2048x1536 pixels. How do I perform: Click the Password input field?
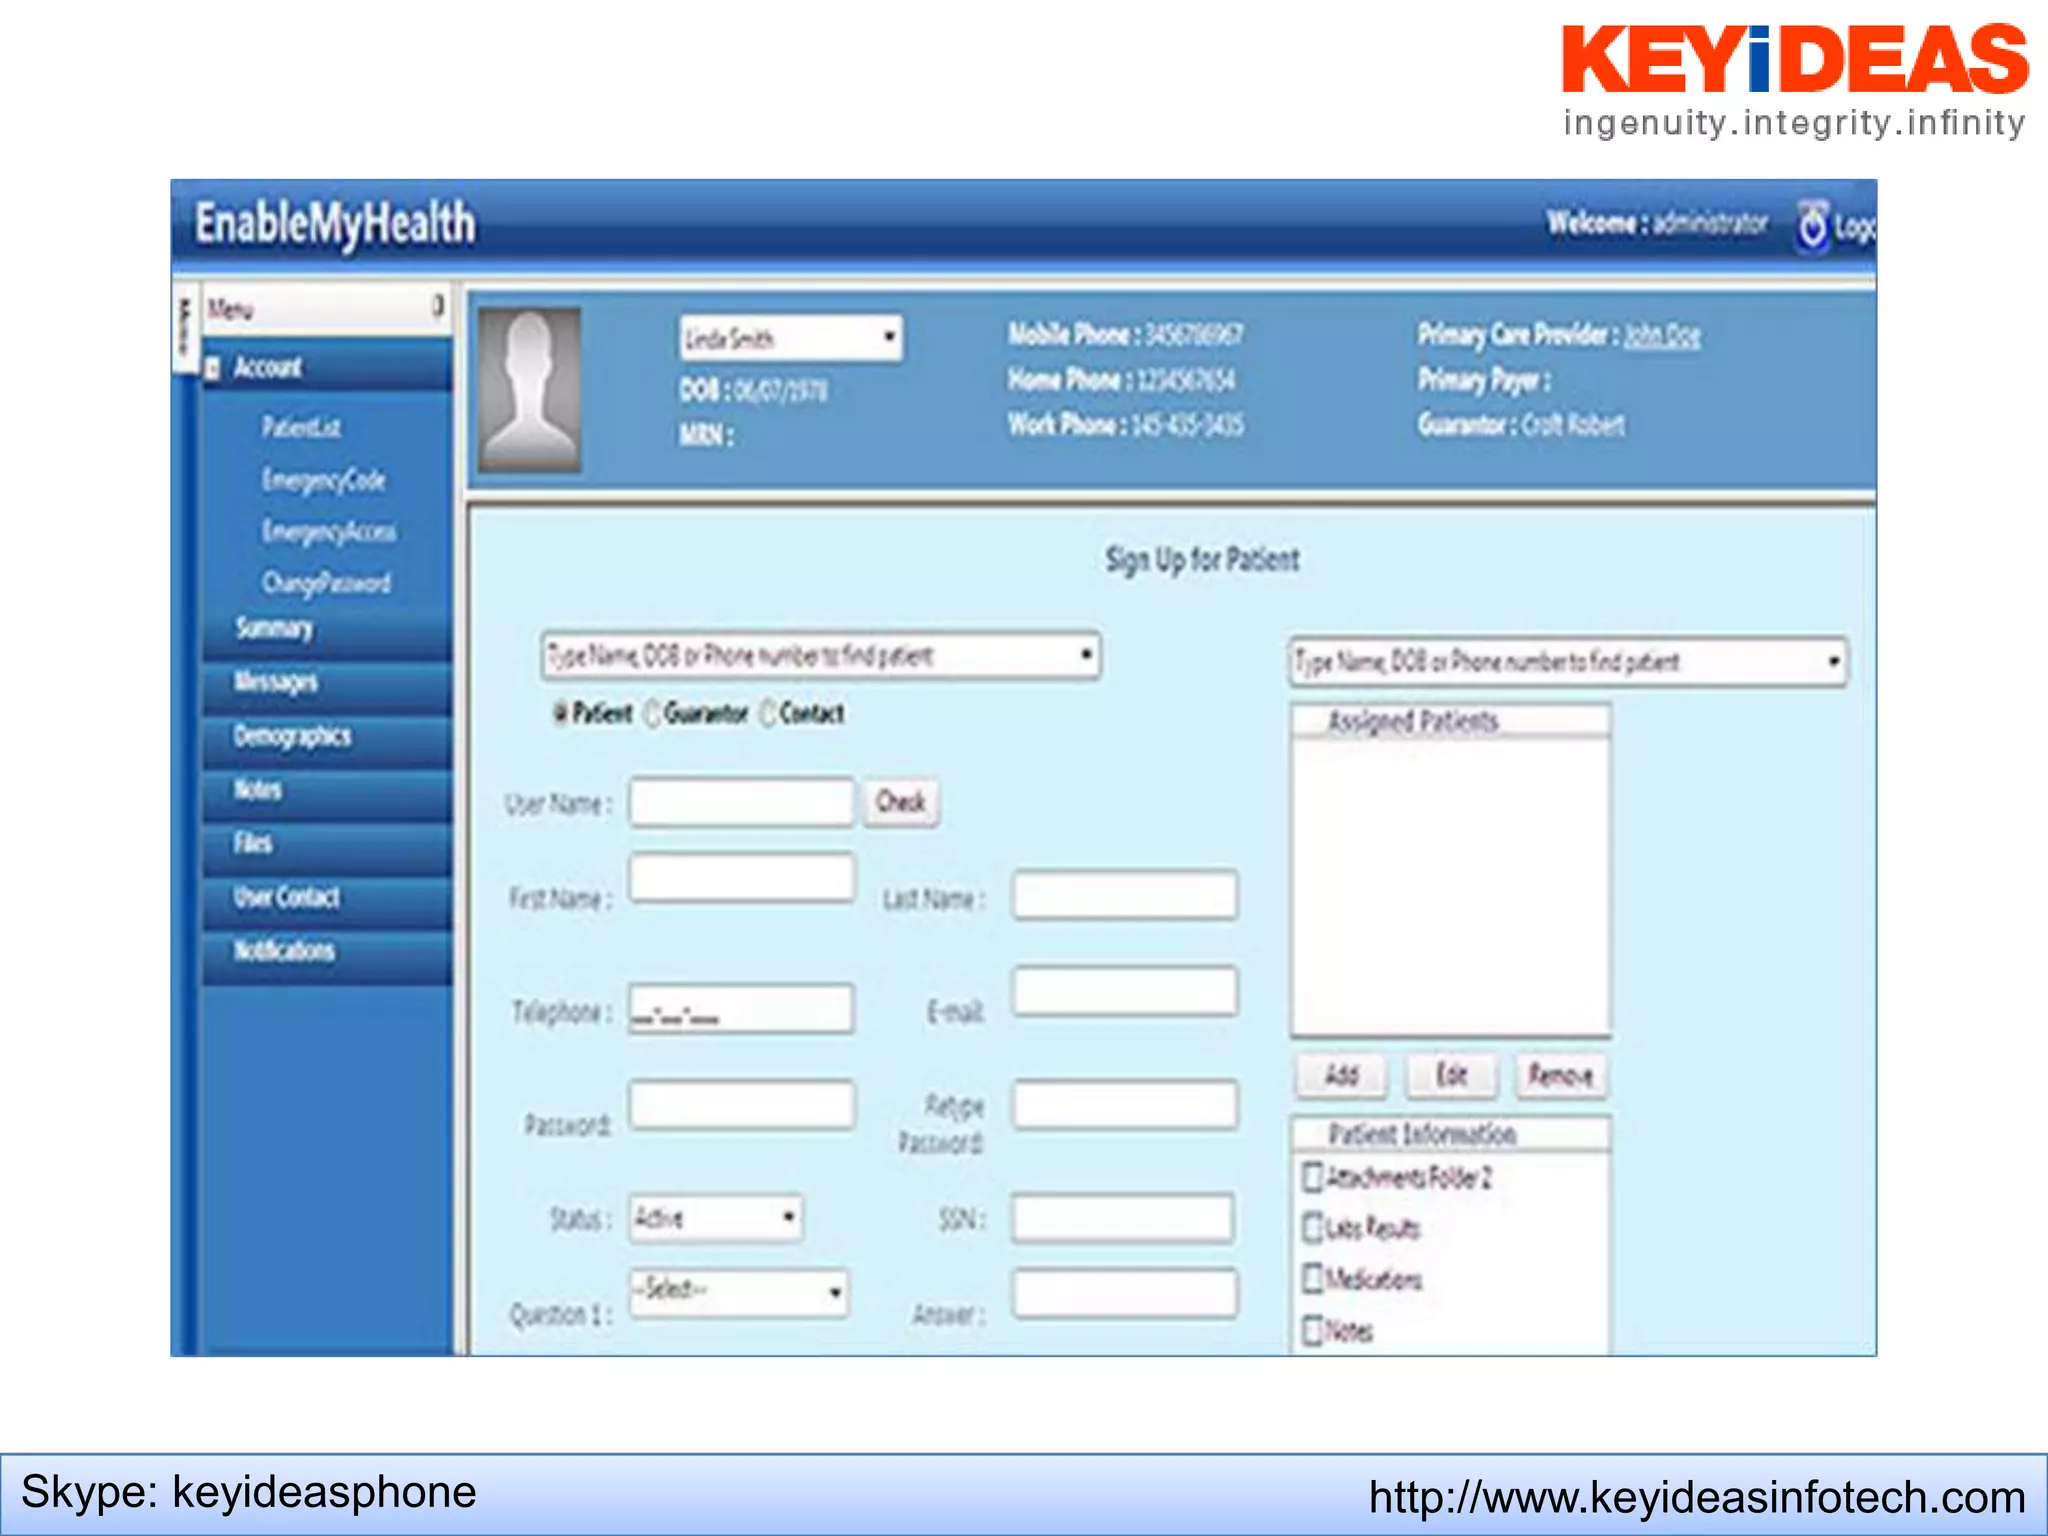click(x=742, y=1105)
